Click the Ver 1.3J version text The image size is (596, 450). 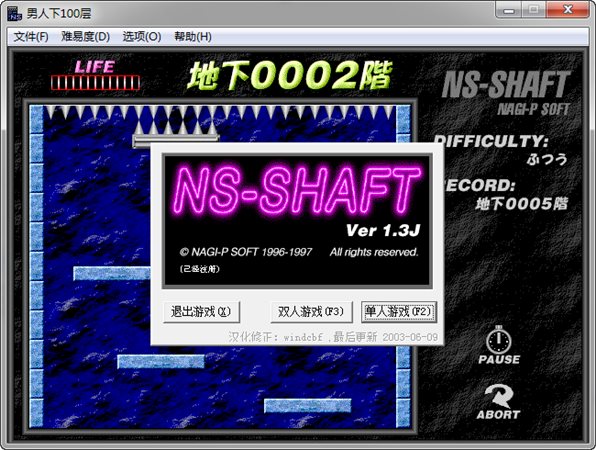pos(383,230)
